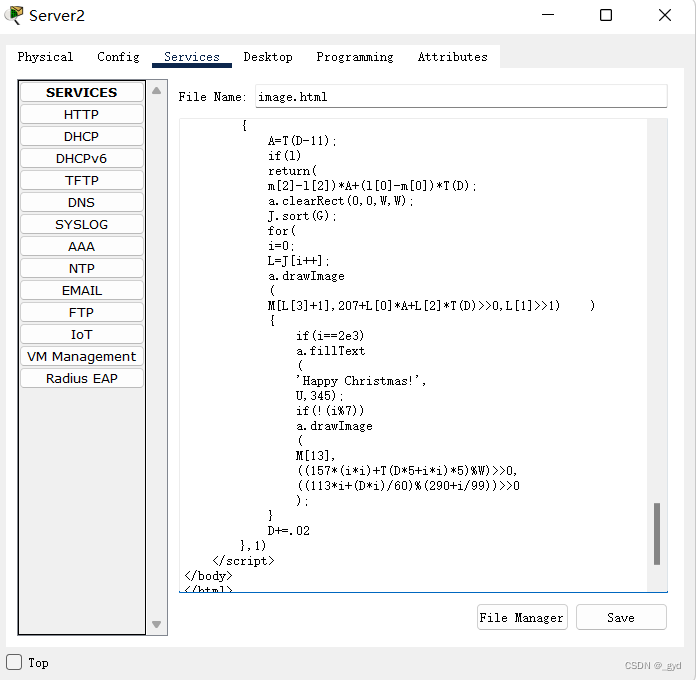Click the if(i==2e3) code line

pyautogui.click(x=330, y=336)
